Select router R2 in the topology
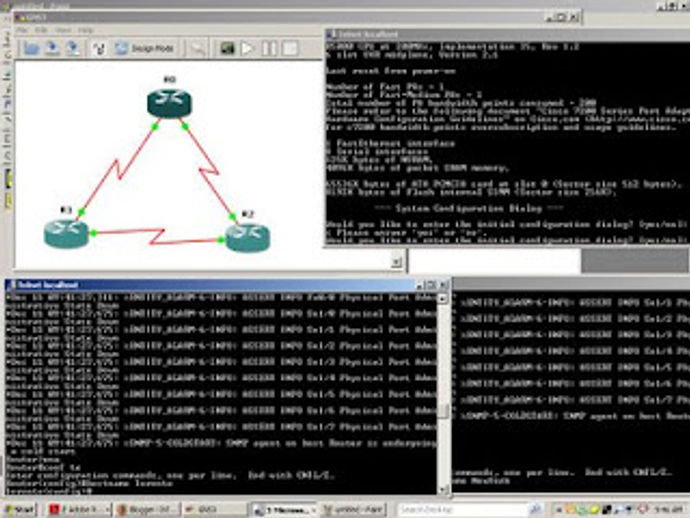690x518 pixels. (x=248, y=238)
